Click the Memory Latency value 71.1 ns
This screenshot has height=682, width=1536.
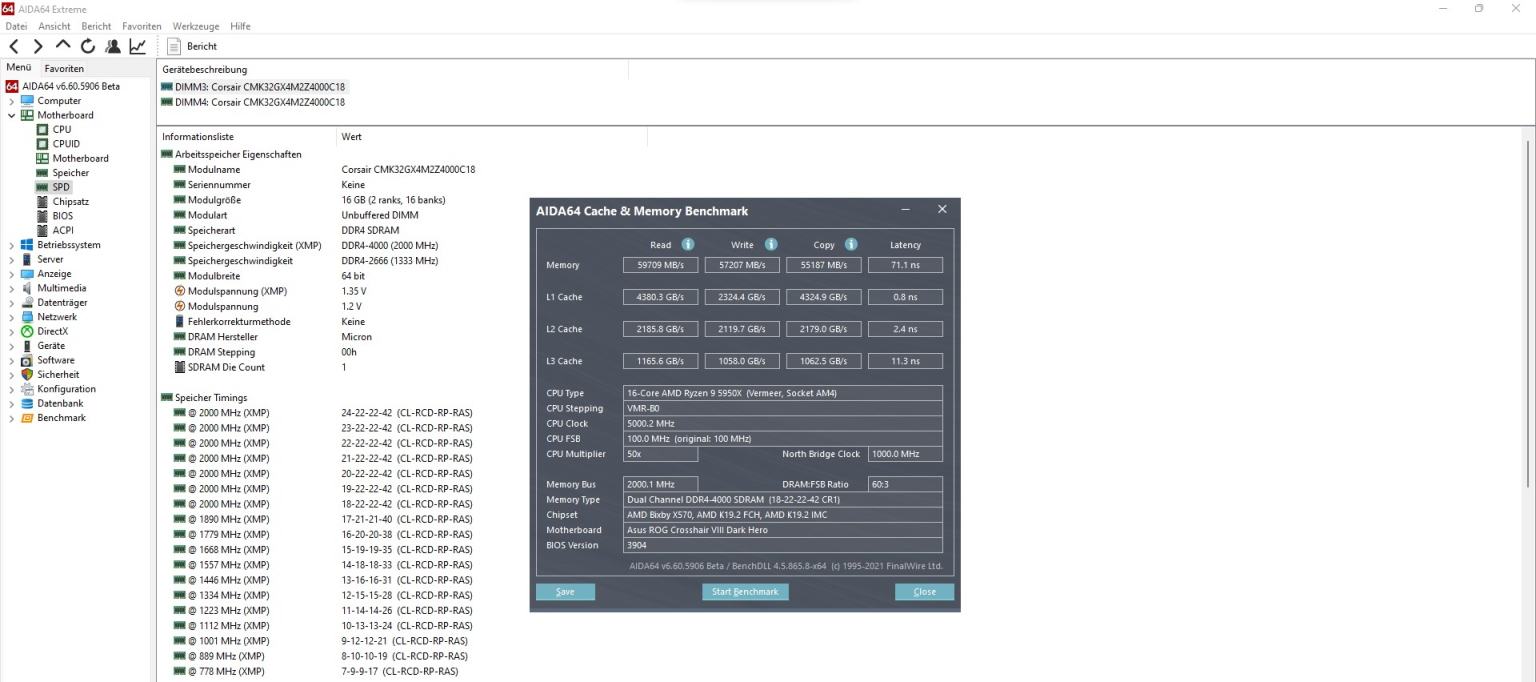pos(905,265)
